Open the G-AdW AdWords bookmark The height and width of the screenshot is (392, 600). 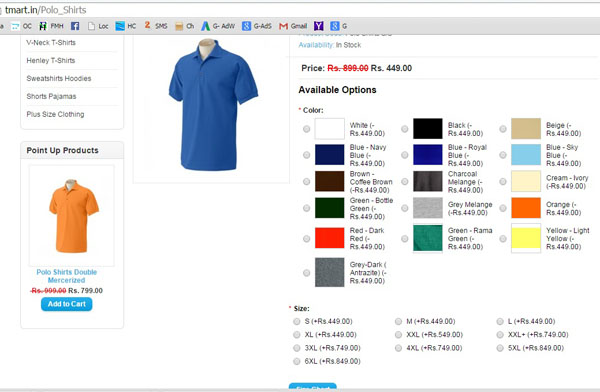218,26
